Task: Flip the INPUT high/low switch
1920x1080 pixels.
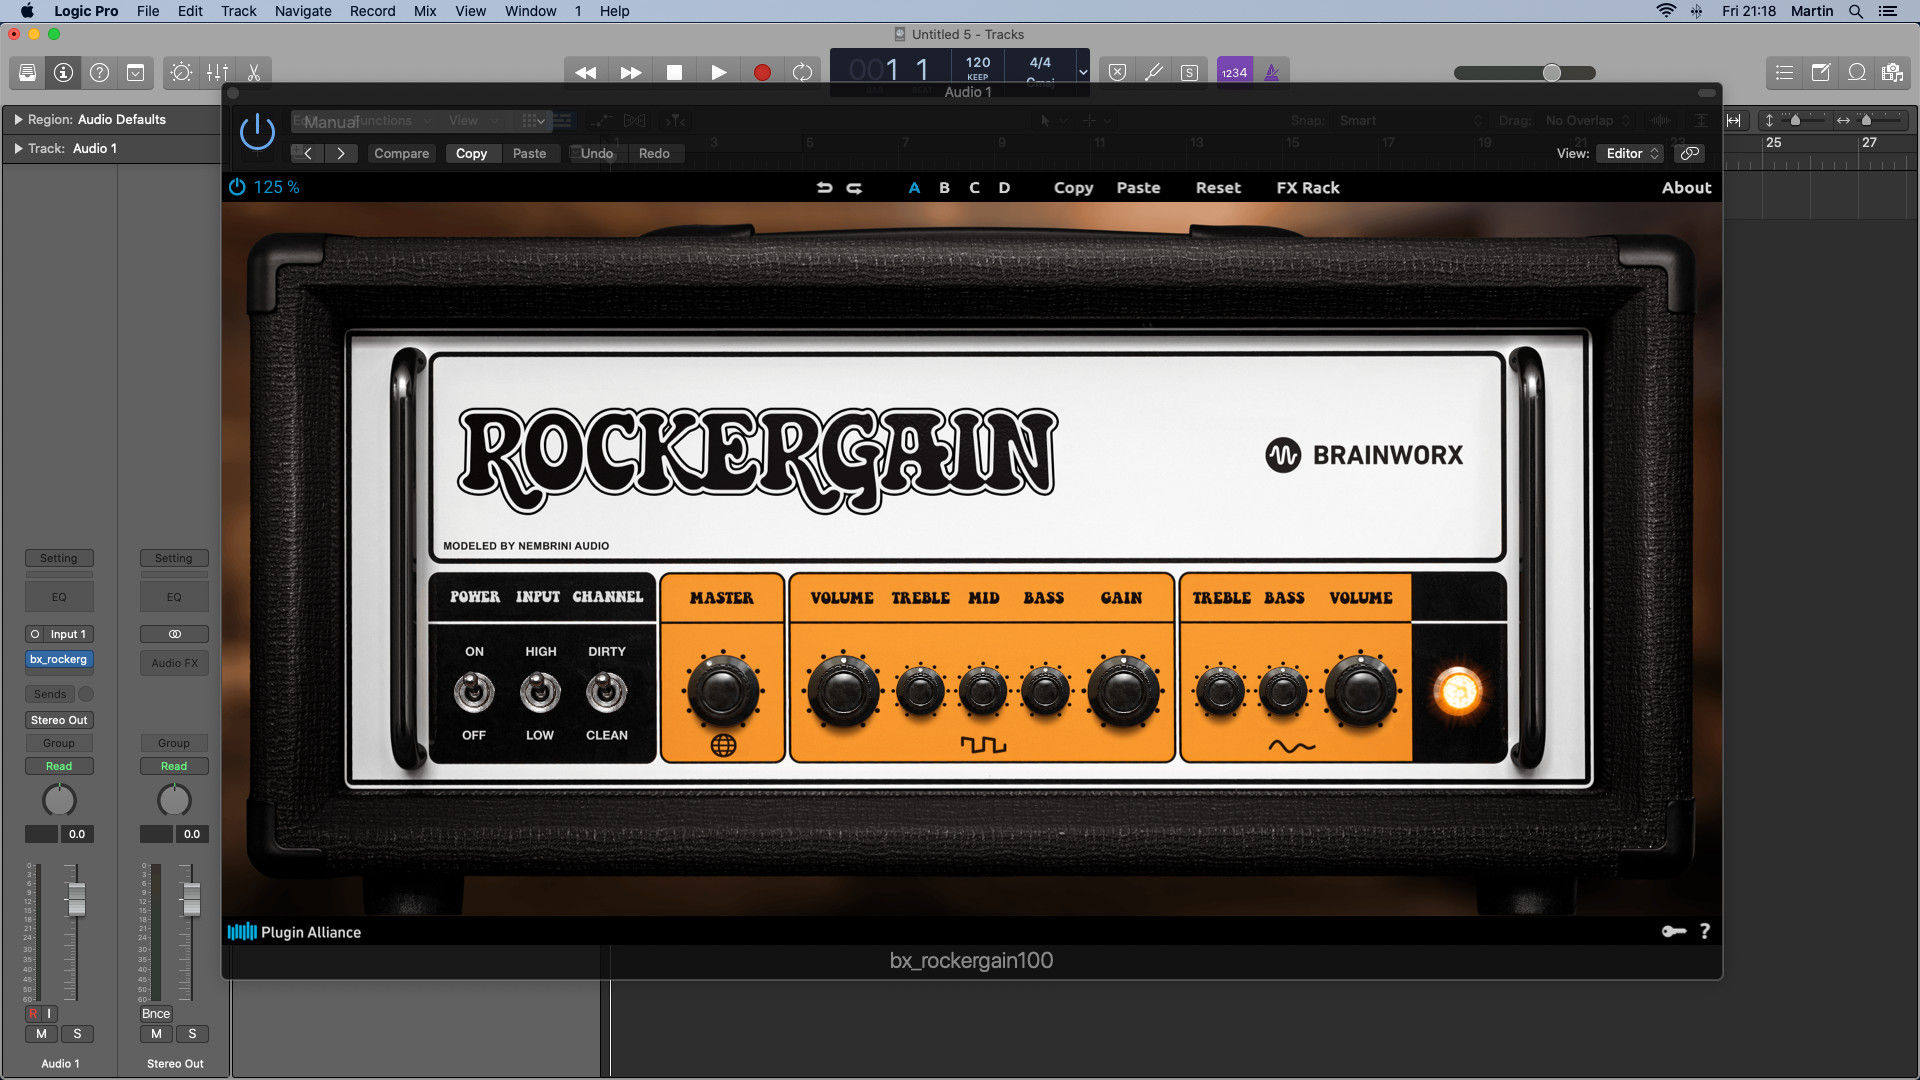Action: tap(540, 692)
